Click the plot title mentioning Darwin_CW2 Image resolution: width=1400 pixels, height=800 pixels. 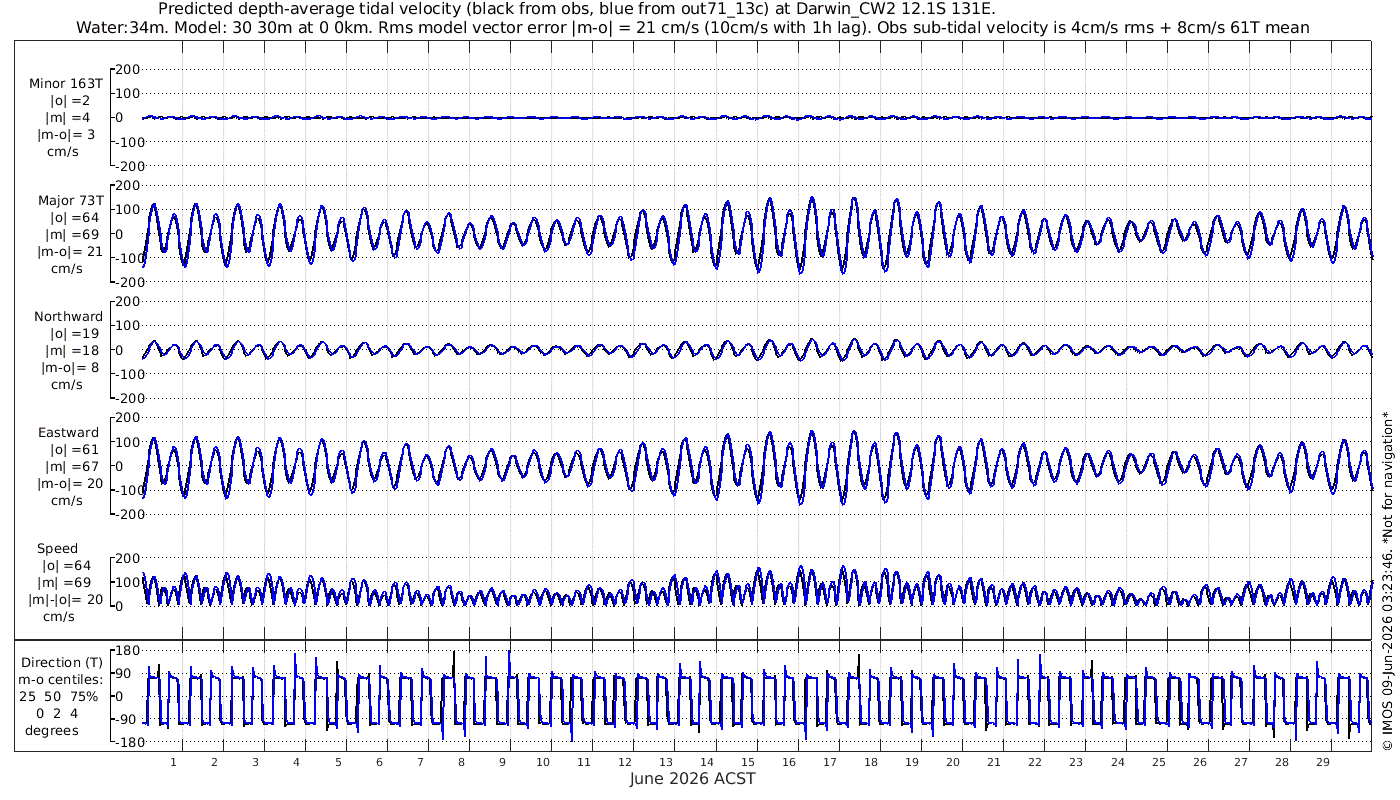pyautogui.click(x=577, y=9)
